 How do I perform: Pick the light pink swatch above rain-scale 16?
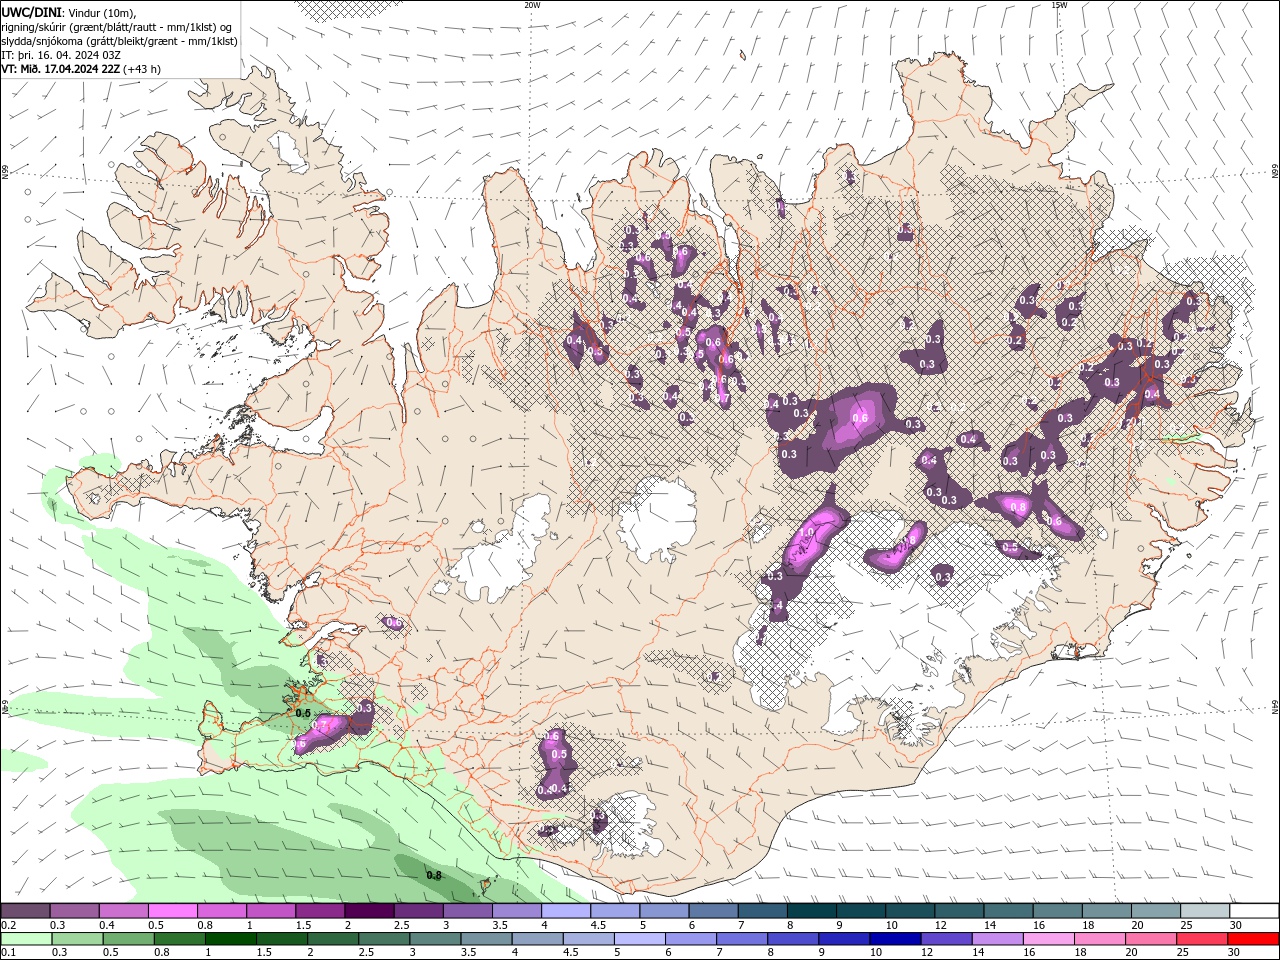1048,939
